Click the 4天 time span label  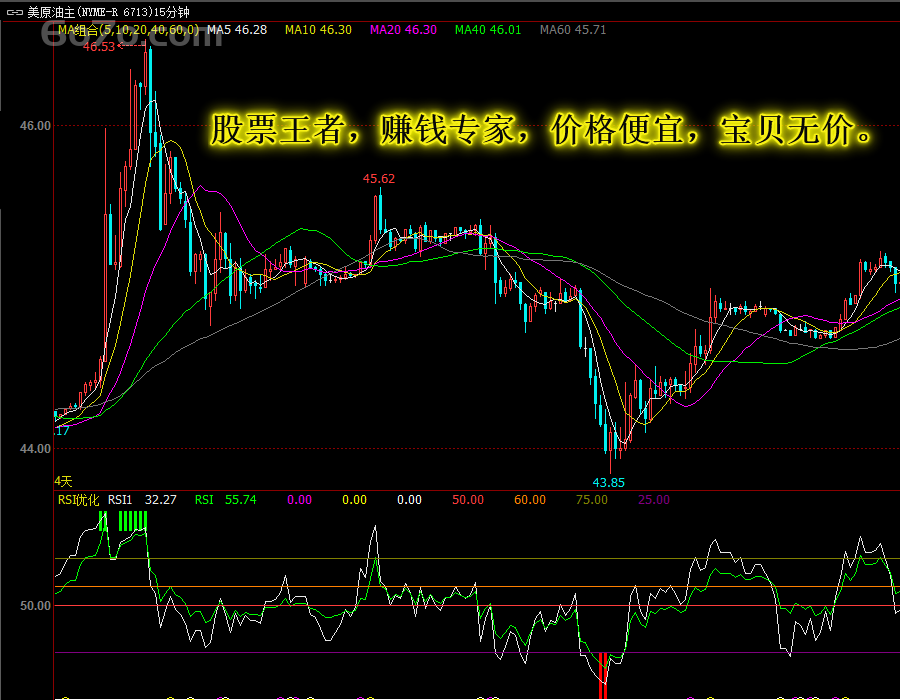(x=63, y=481)
